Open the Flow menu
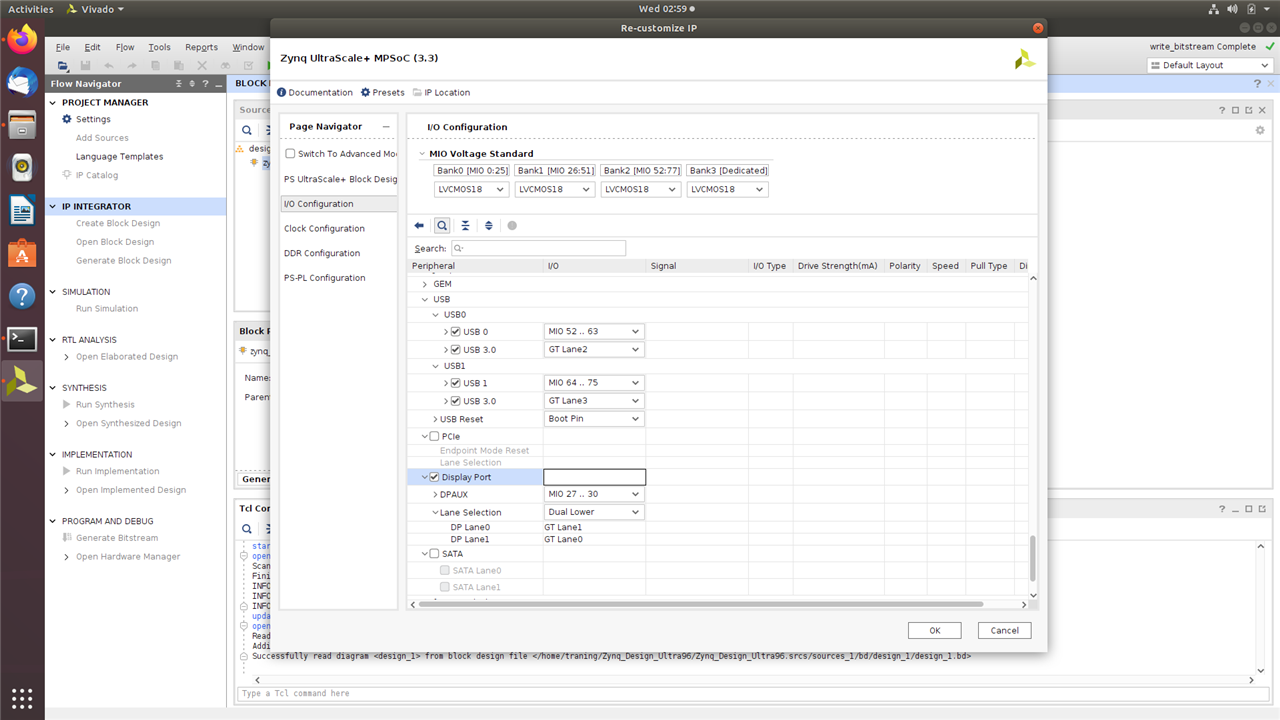Screen dimensions: 1280x720 click(x=125, y=47)
